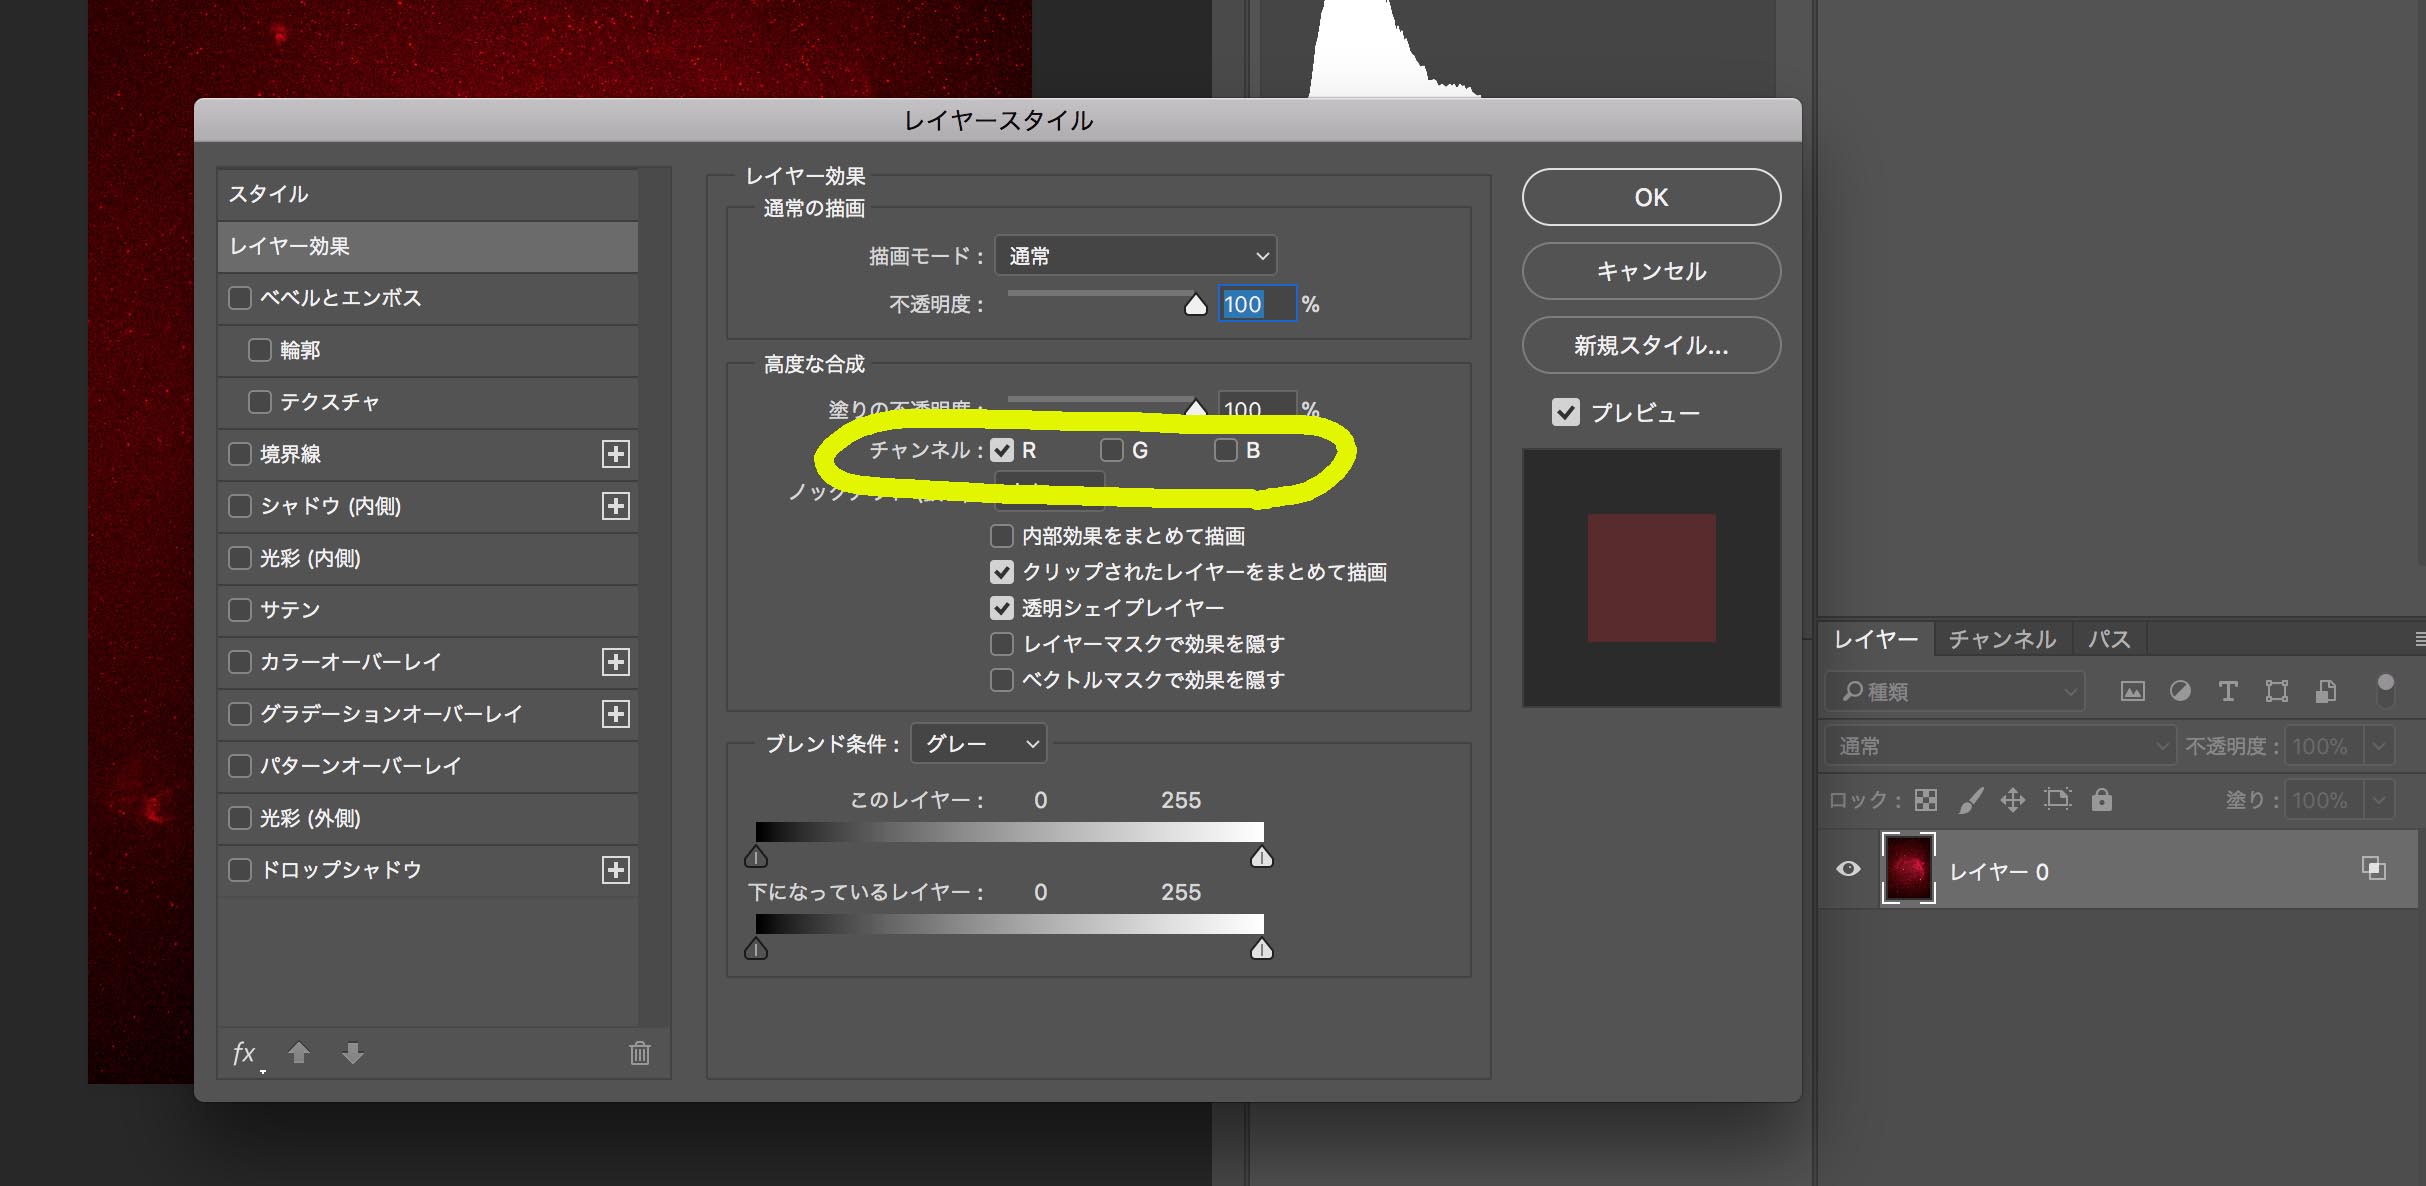Screen dimensions: 2426x1186
Task: Click the lock-all padlock icon
Action: tap(2102, 799)
